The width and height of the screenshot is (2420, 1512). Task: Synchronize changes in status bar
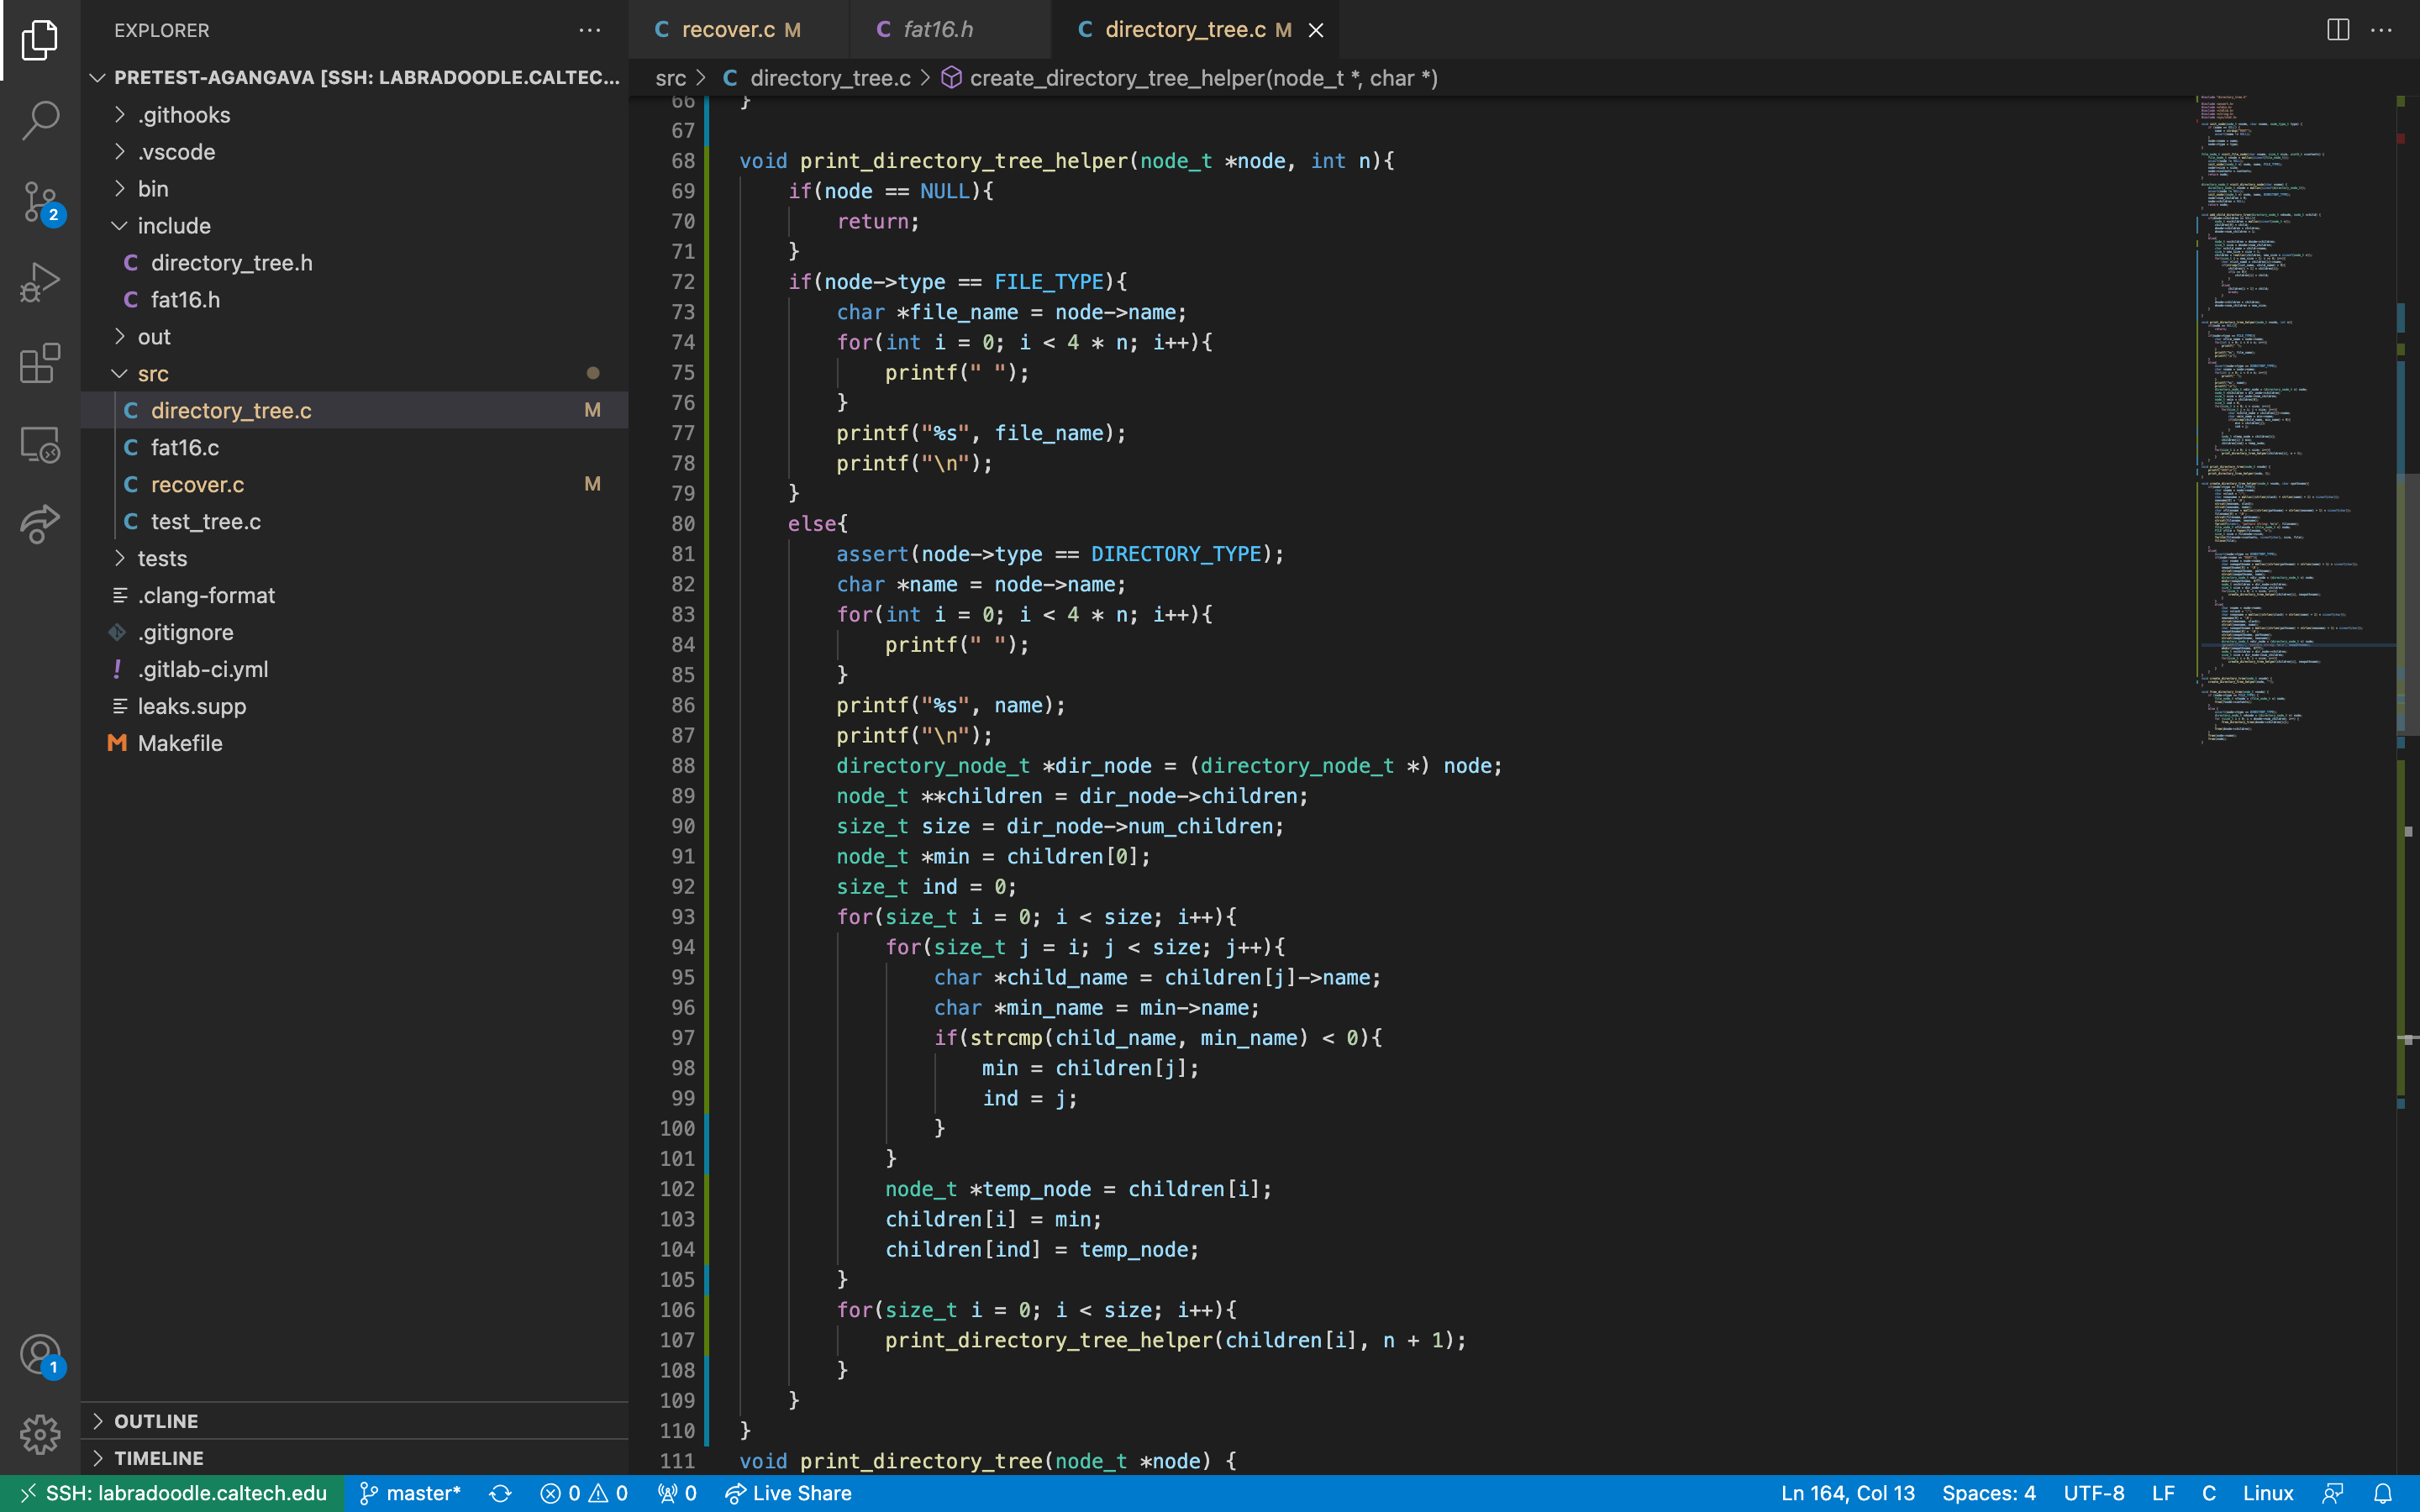(500, 1493)
